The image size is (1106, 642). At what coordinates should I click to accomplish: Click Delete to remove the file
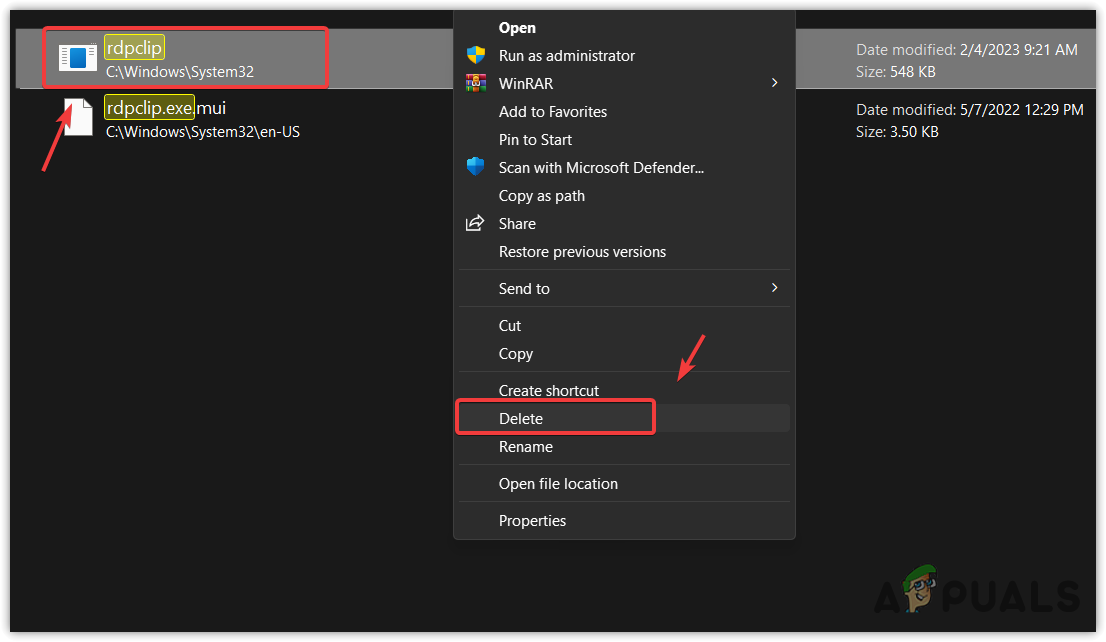tap(521, 417)
